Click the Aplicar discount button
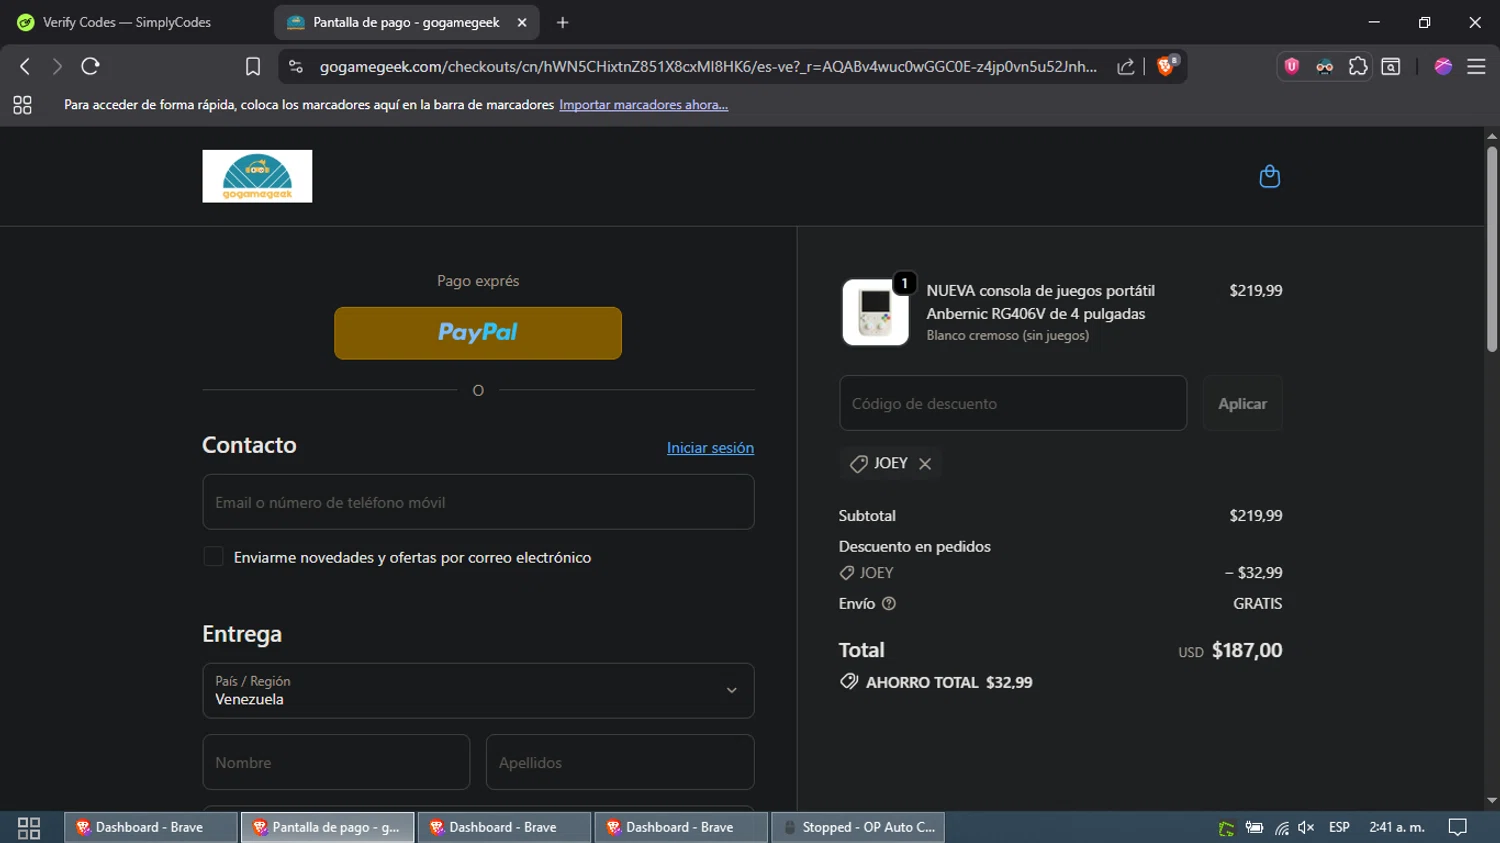 [x=1242, y=403]
